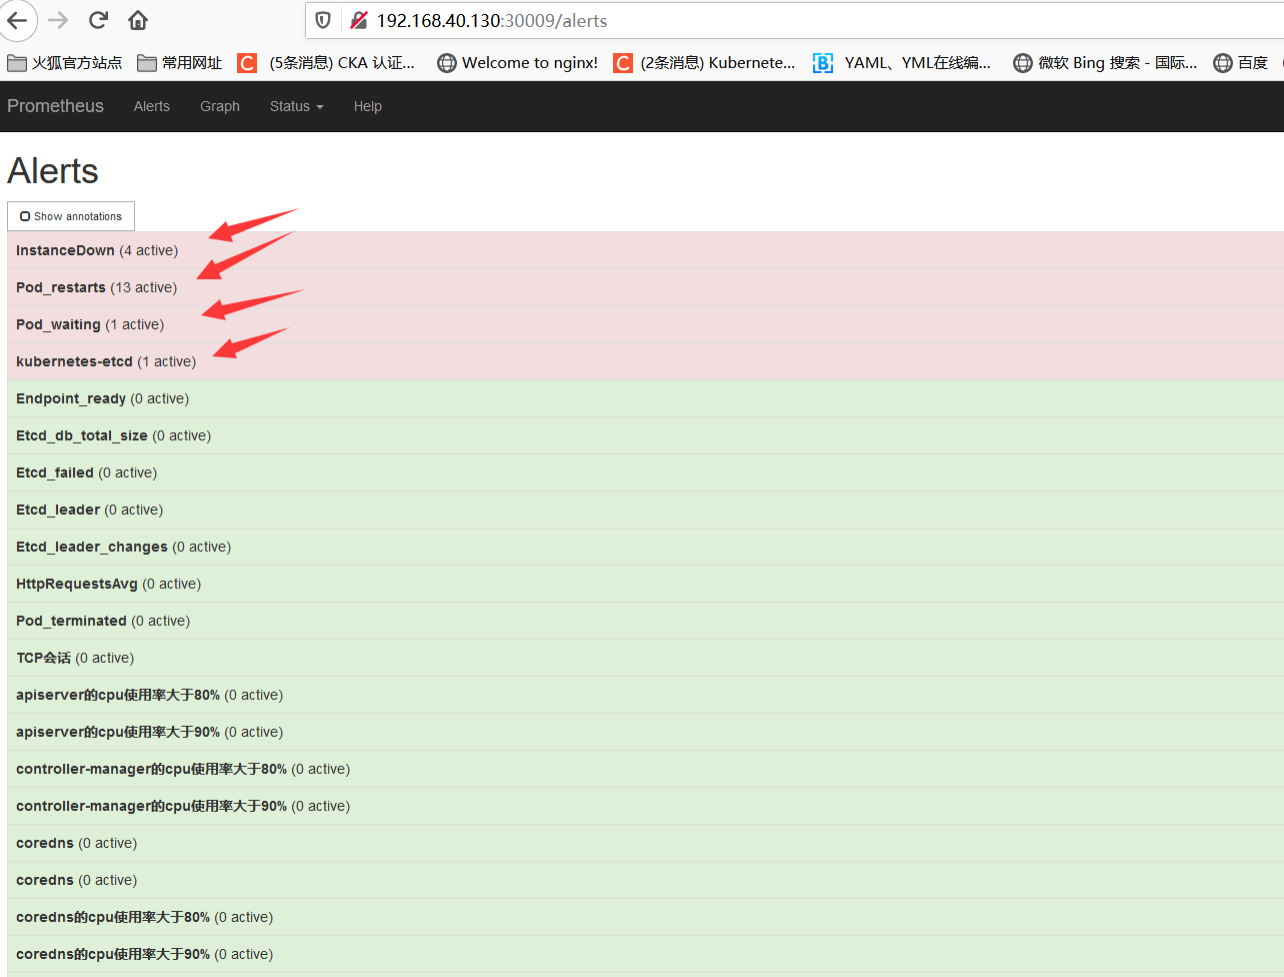
Task: Open the (2条消息) Kubernete... bookmark
Action: pyautogui.click(x=705, y=63)
